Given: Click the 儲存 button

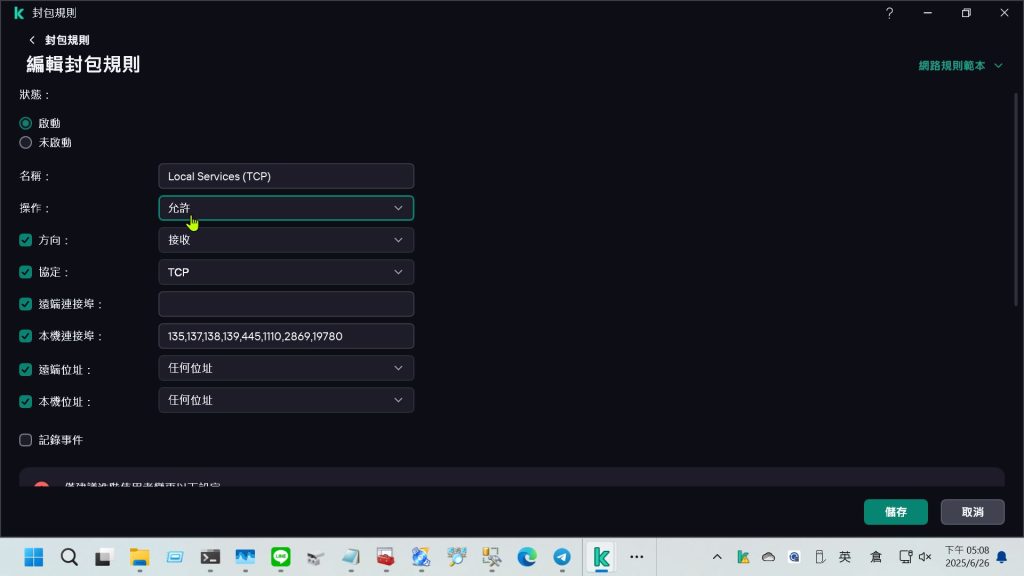Looking at the screenshot, I should tap(895, 512).
